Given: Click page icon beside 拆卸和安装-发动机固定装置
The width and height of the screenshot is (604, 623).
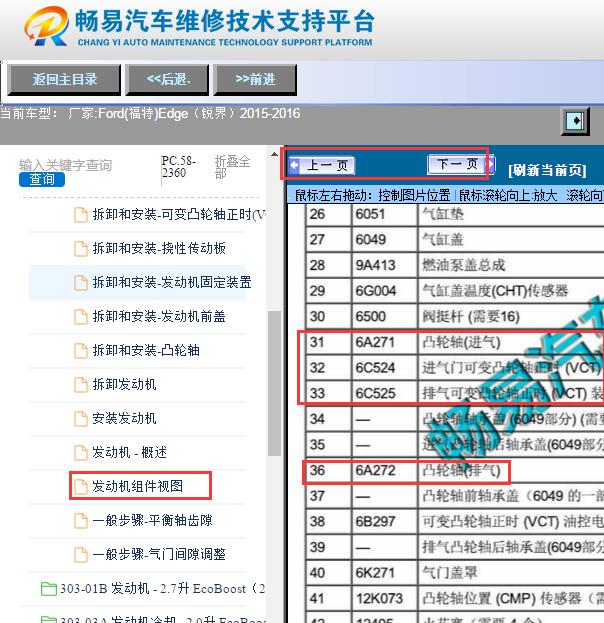Looking at the screenshot, I should click(x=81, y=283).
